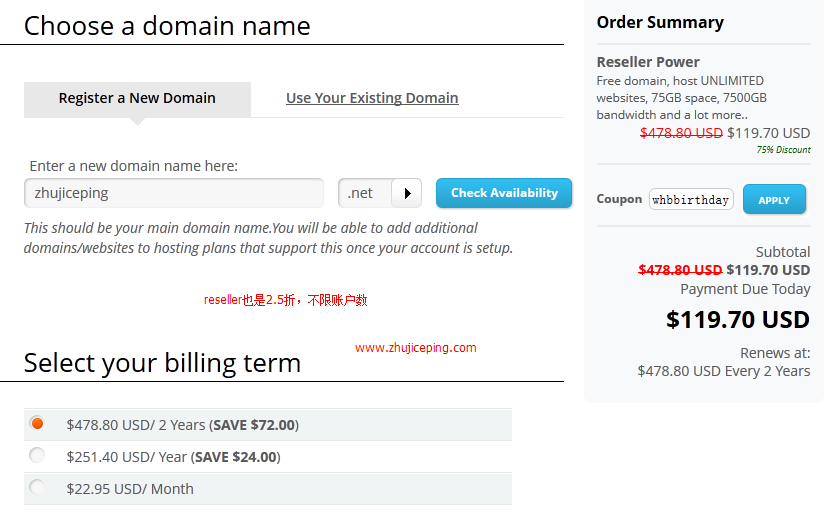Apply the coupon with APPLY button
Image resolution: width=833 pixels, height=531 pixels.
pyautogui.click(x=774, y=200)
